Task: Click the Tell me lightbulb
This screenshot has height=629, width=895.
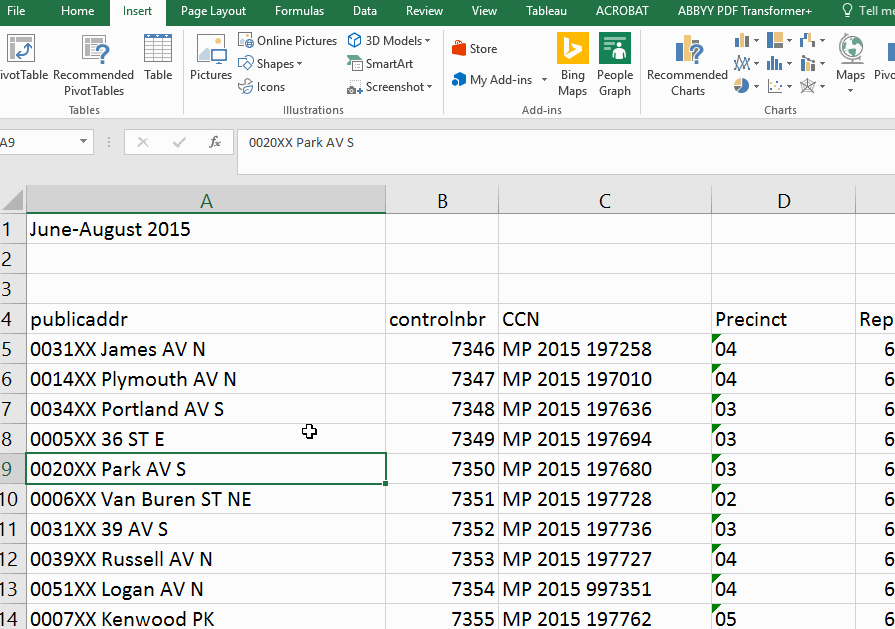Action: coord(847,10)
